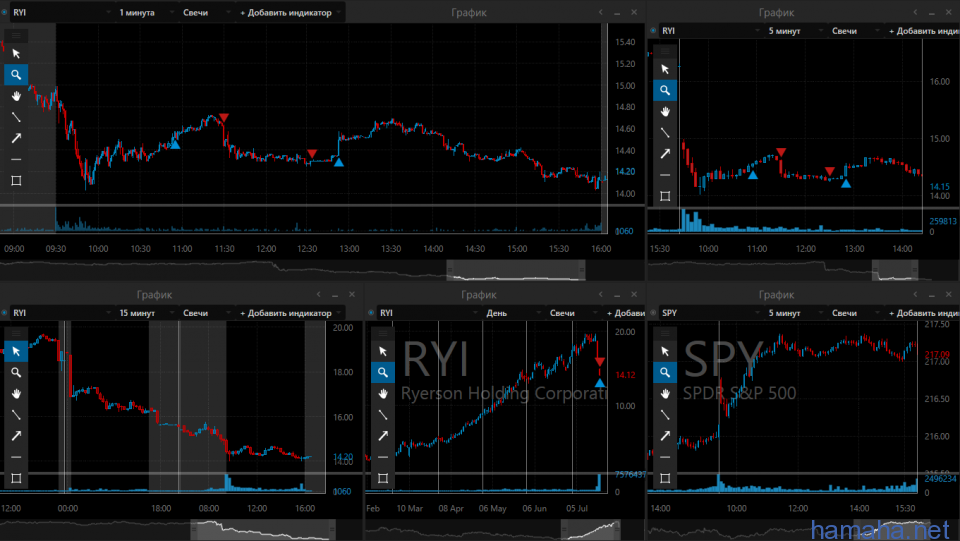Pick arrow tool in RYI daily chart

(x=383, y=436)
